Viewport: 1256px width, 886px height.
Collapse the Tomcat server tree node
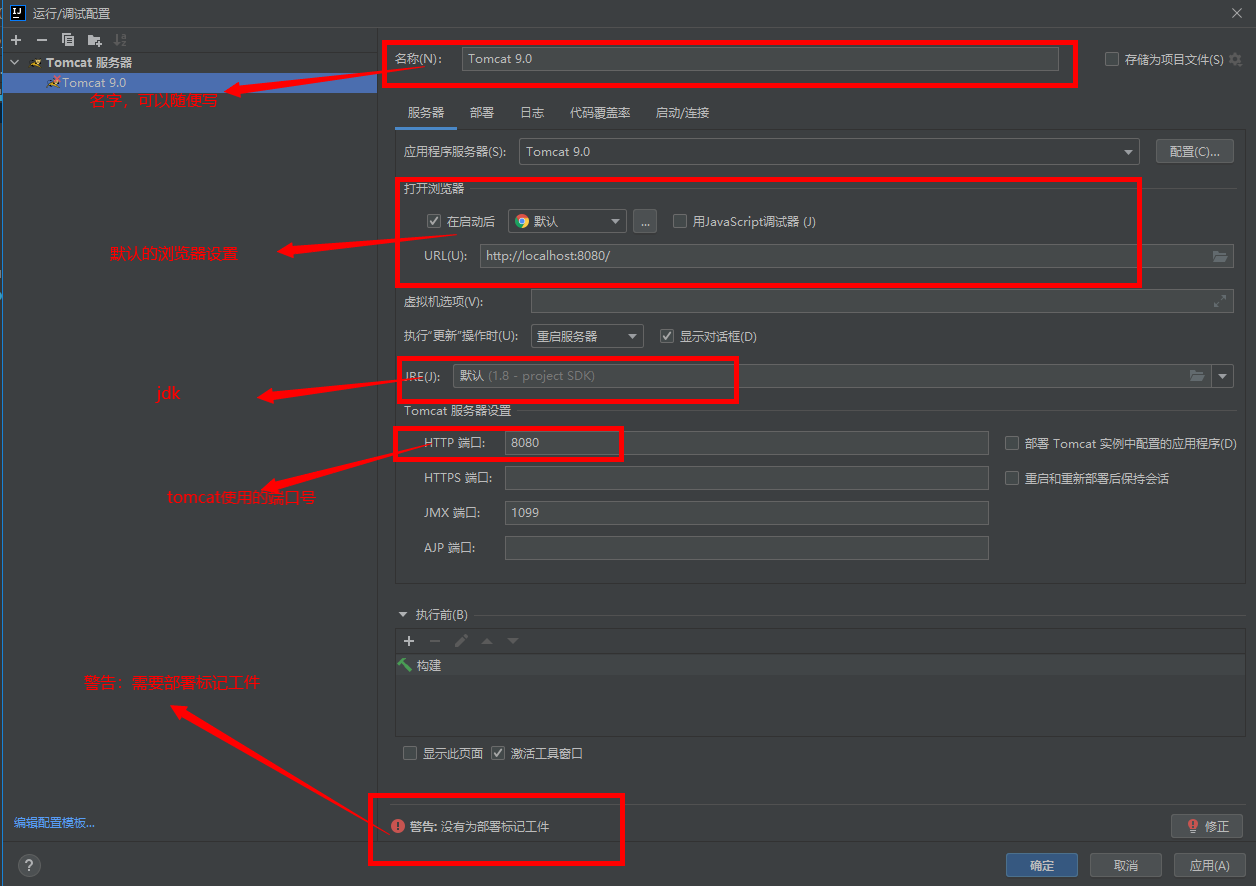[x=15, y=63]
